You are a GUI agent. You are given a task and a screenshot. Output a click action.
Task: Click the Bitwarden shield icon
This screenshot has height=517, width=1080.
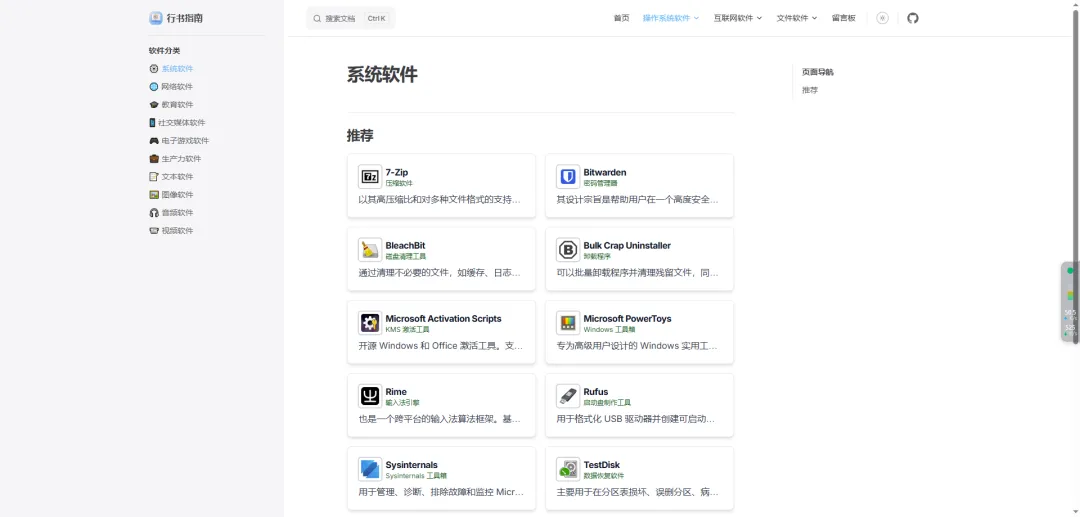568,177
